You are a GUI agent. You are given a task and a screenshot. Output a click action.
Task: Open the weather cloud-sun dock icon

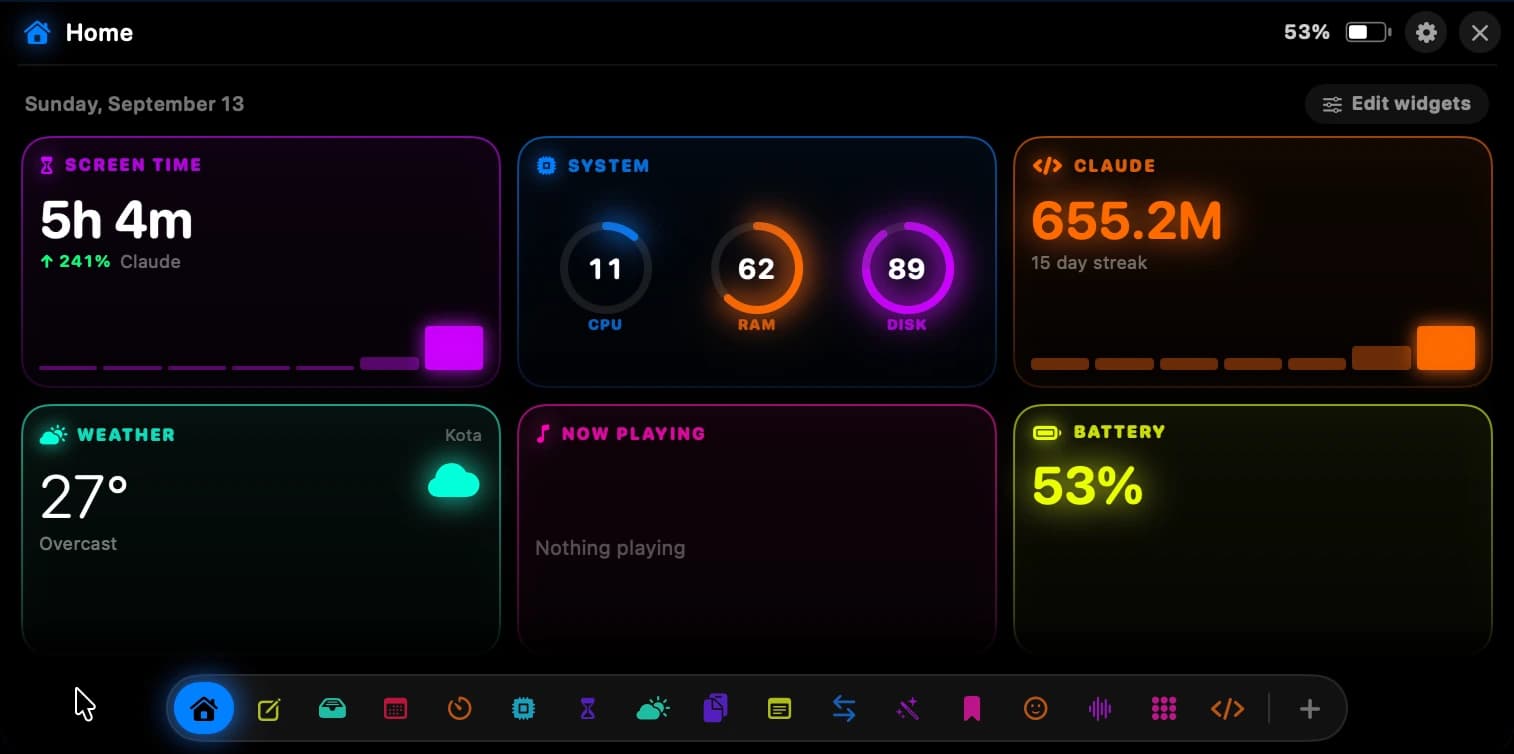click(x=652, y=709)
